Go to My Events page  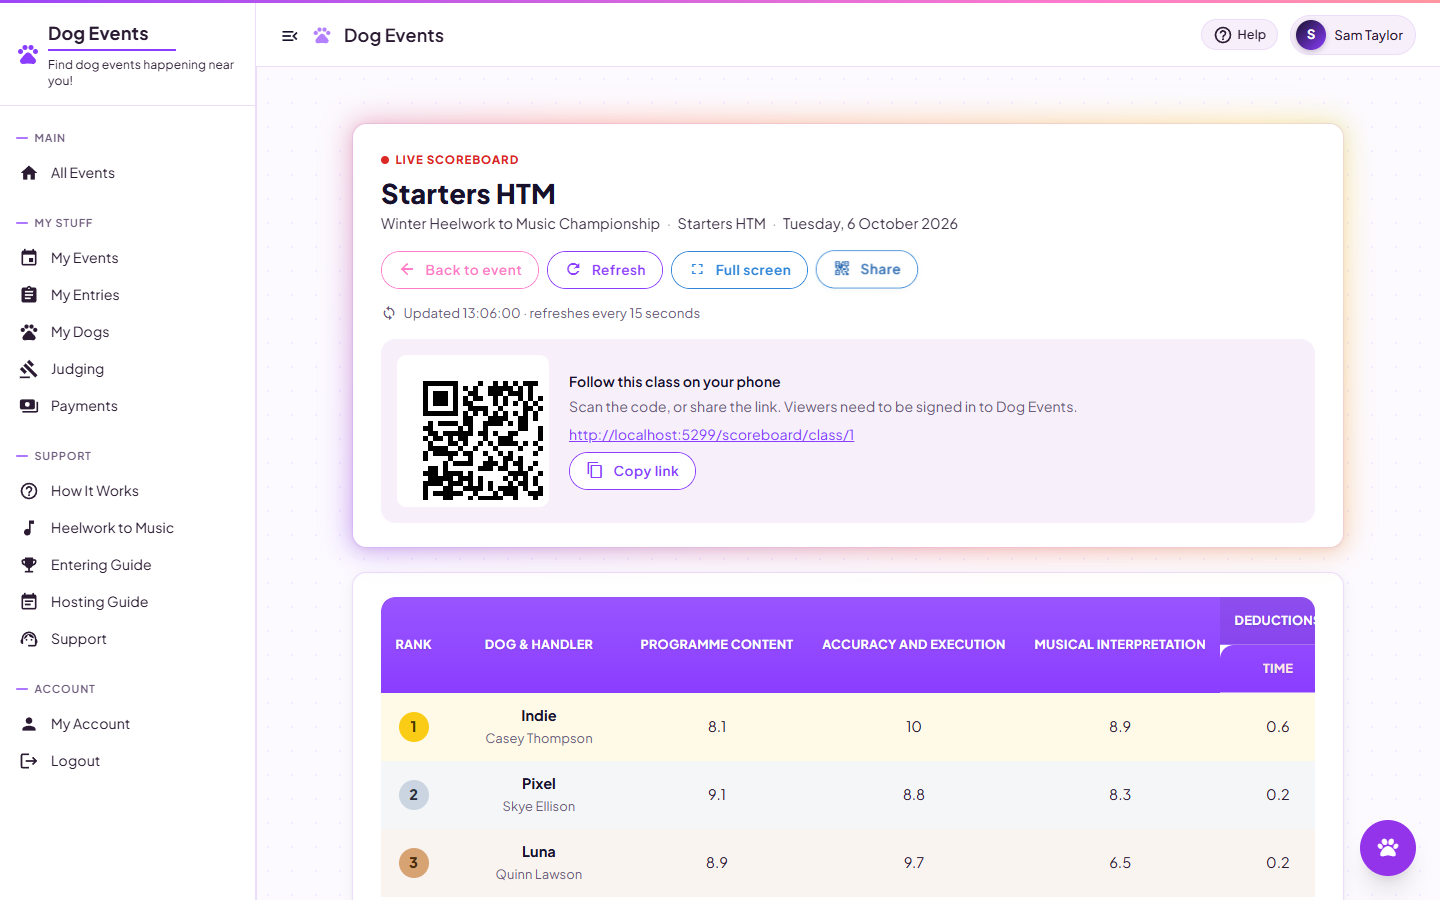pyautogui.click(x=128, y=258)
